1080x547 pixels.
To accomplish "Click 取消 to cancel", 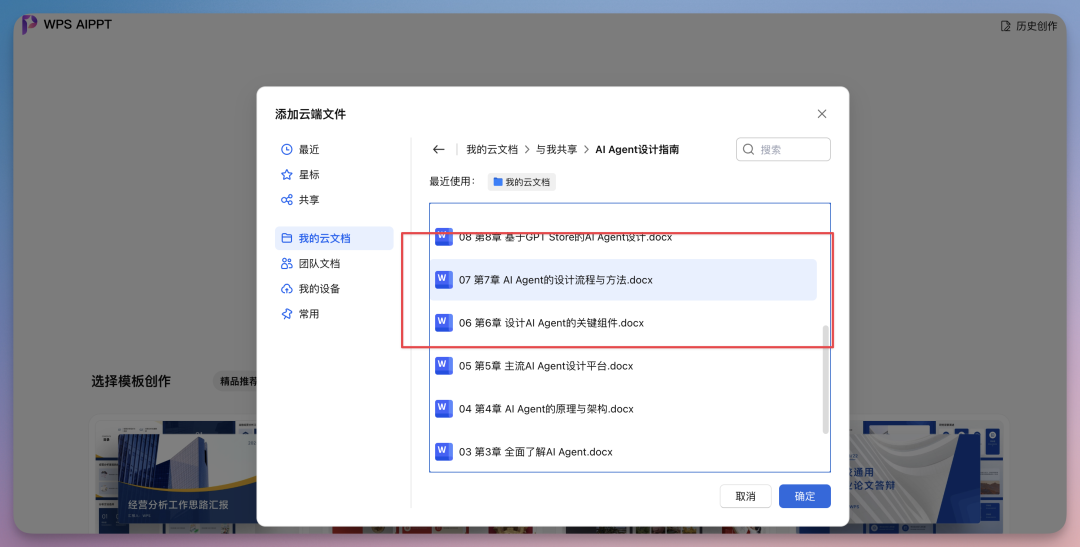I will click(745, 496).
